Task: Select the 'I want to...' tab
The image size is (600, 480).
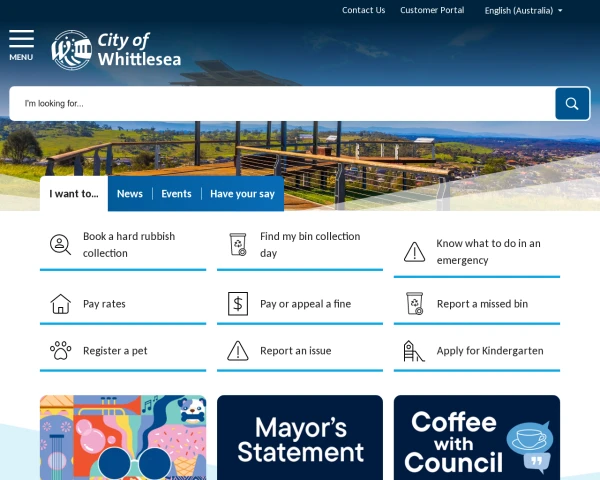Action: tap(74, 194)
